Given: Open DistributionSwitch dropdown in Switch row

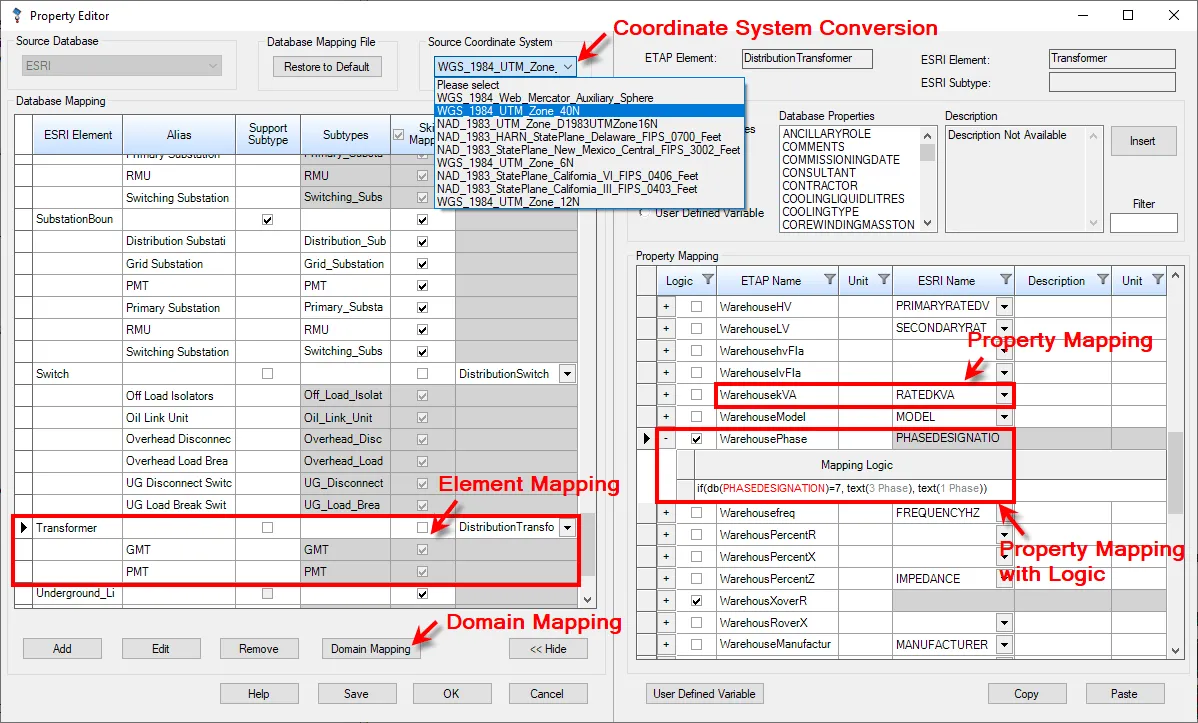Looking at the screenshot, I should (567, 374).
